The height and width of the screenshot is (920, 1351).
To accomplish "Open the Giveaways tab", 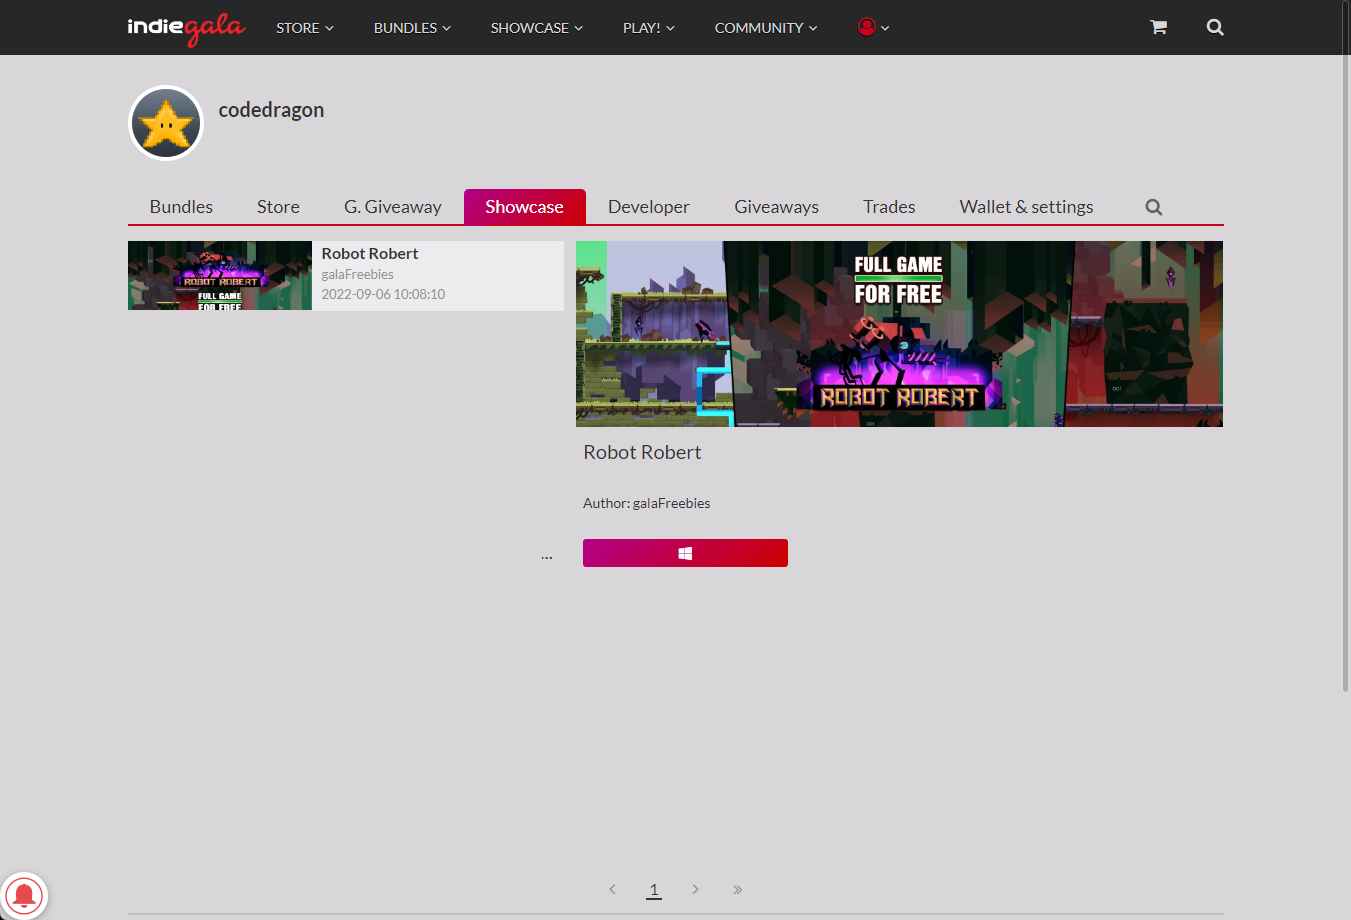I will [x=776, y=207].
